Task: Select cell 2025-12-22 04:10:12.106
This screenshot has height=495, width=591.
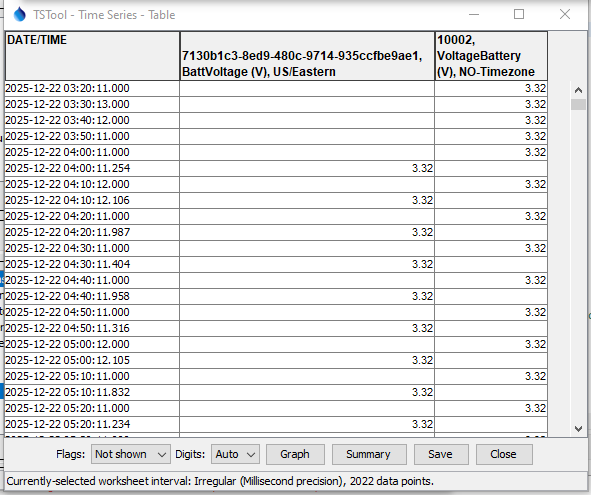Action: 92,201
